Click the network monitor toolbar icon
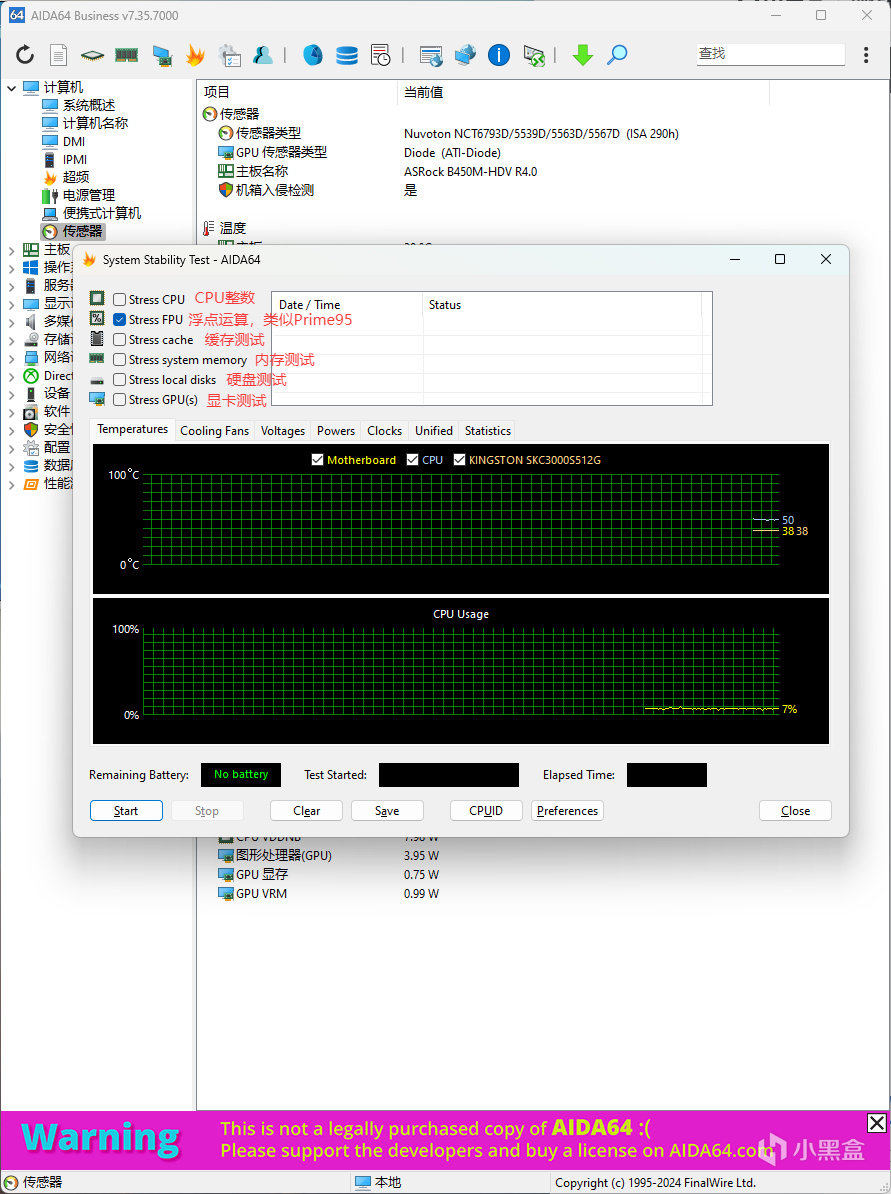The width and height of the screenshot is (891, 1194). pos(161,55)
